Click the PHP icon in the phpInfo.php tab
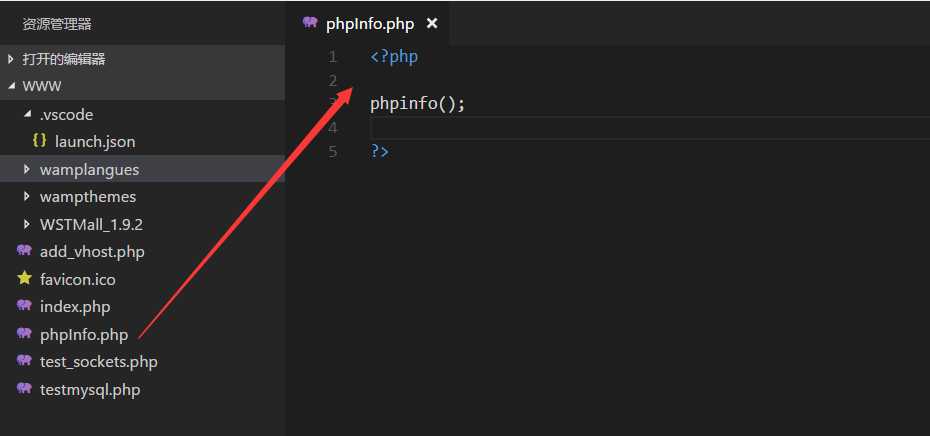The width and height of the screenshot is (930, 436). (x=310, y=24)
